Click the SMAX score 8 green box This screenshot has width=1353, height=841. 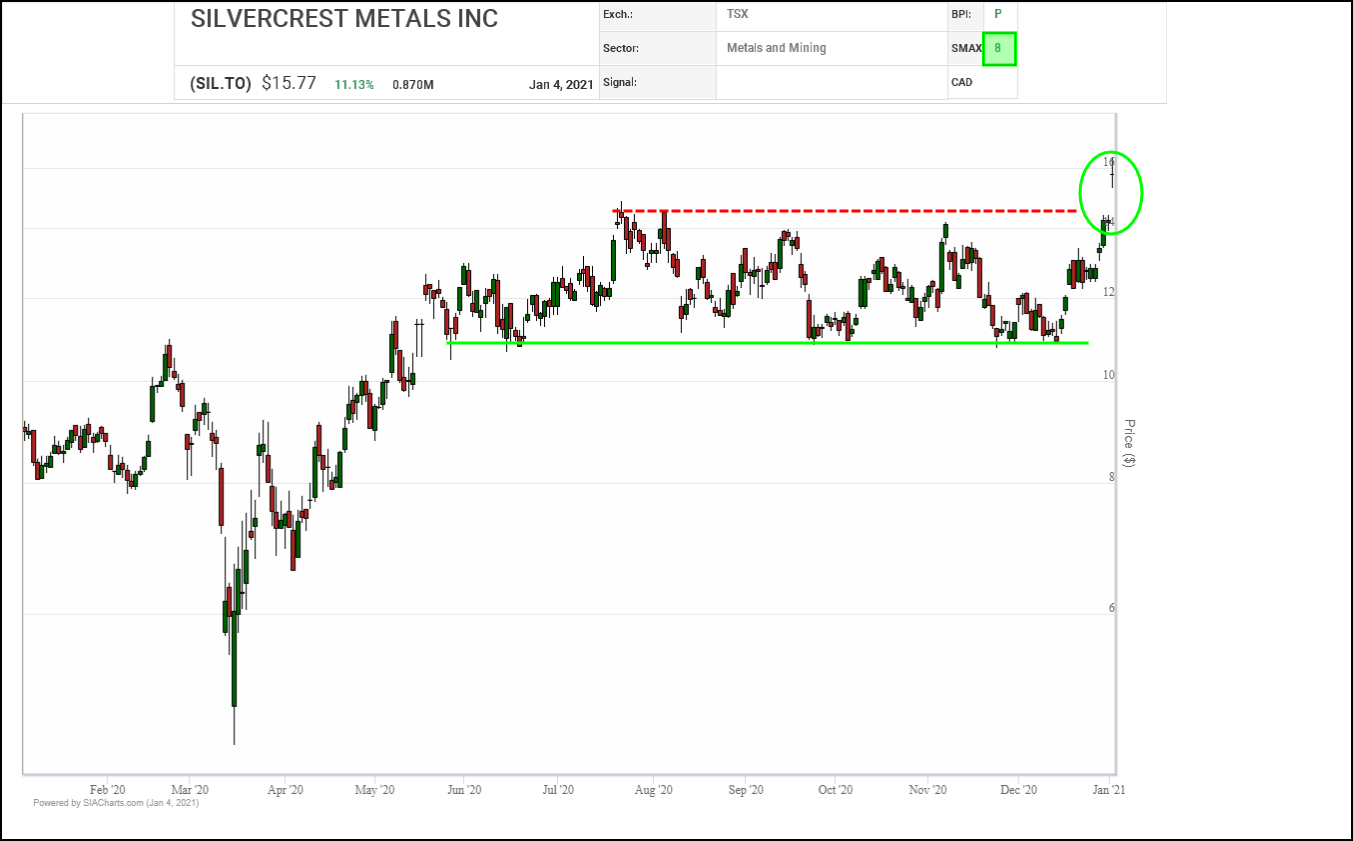click(x=999, y=48)
